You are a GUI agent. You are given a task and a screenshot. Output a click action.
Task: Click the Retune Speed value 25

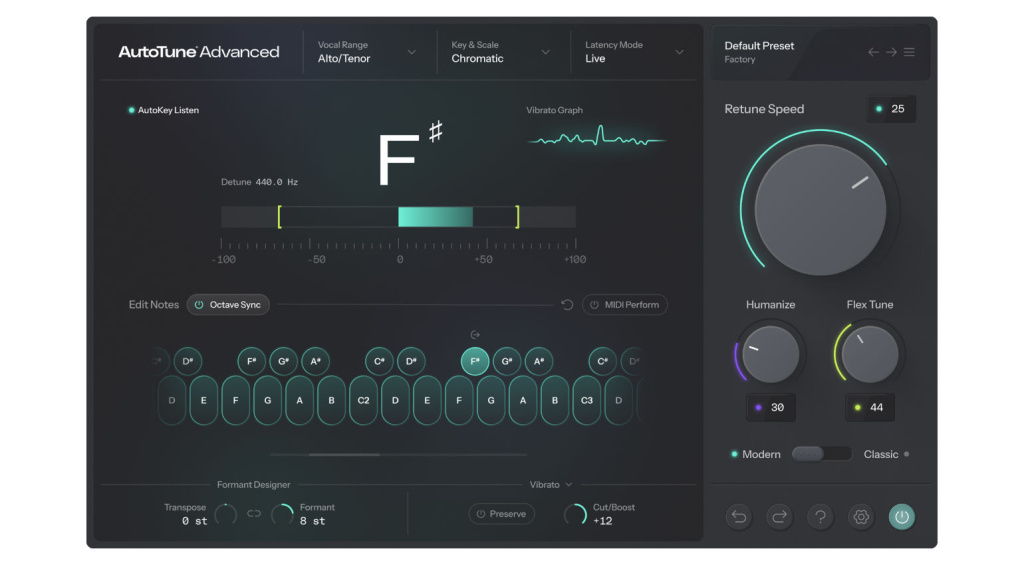coord(891,109)
